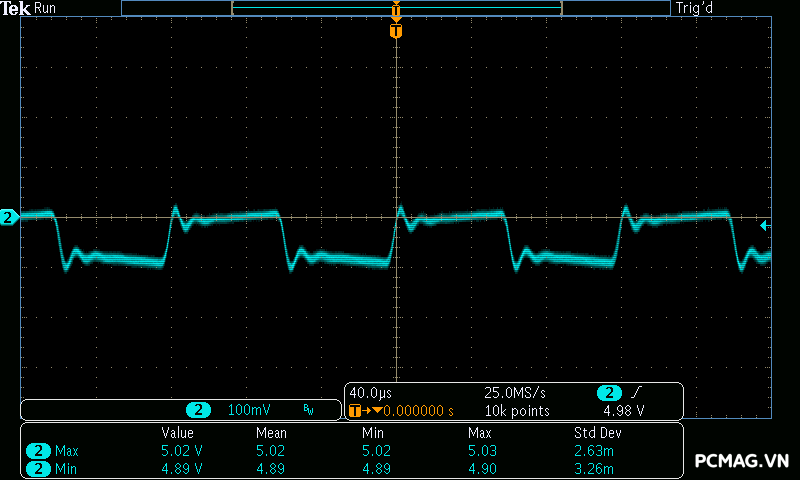Click the channel 2 badge for Min measurement
Screen dimensions: 800x480
coord(38,468)
